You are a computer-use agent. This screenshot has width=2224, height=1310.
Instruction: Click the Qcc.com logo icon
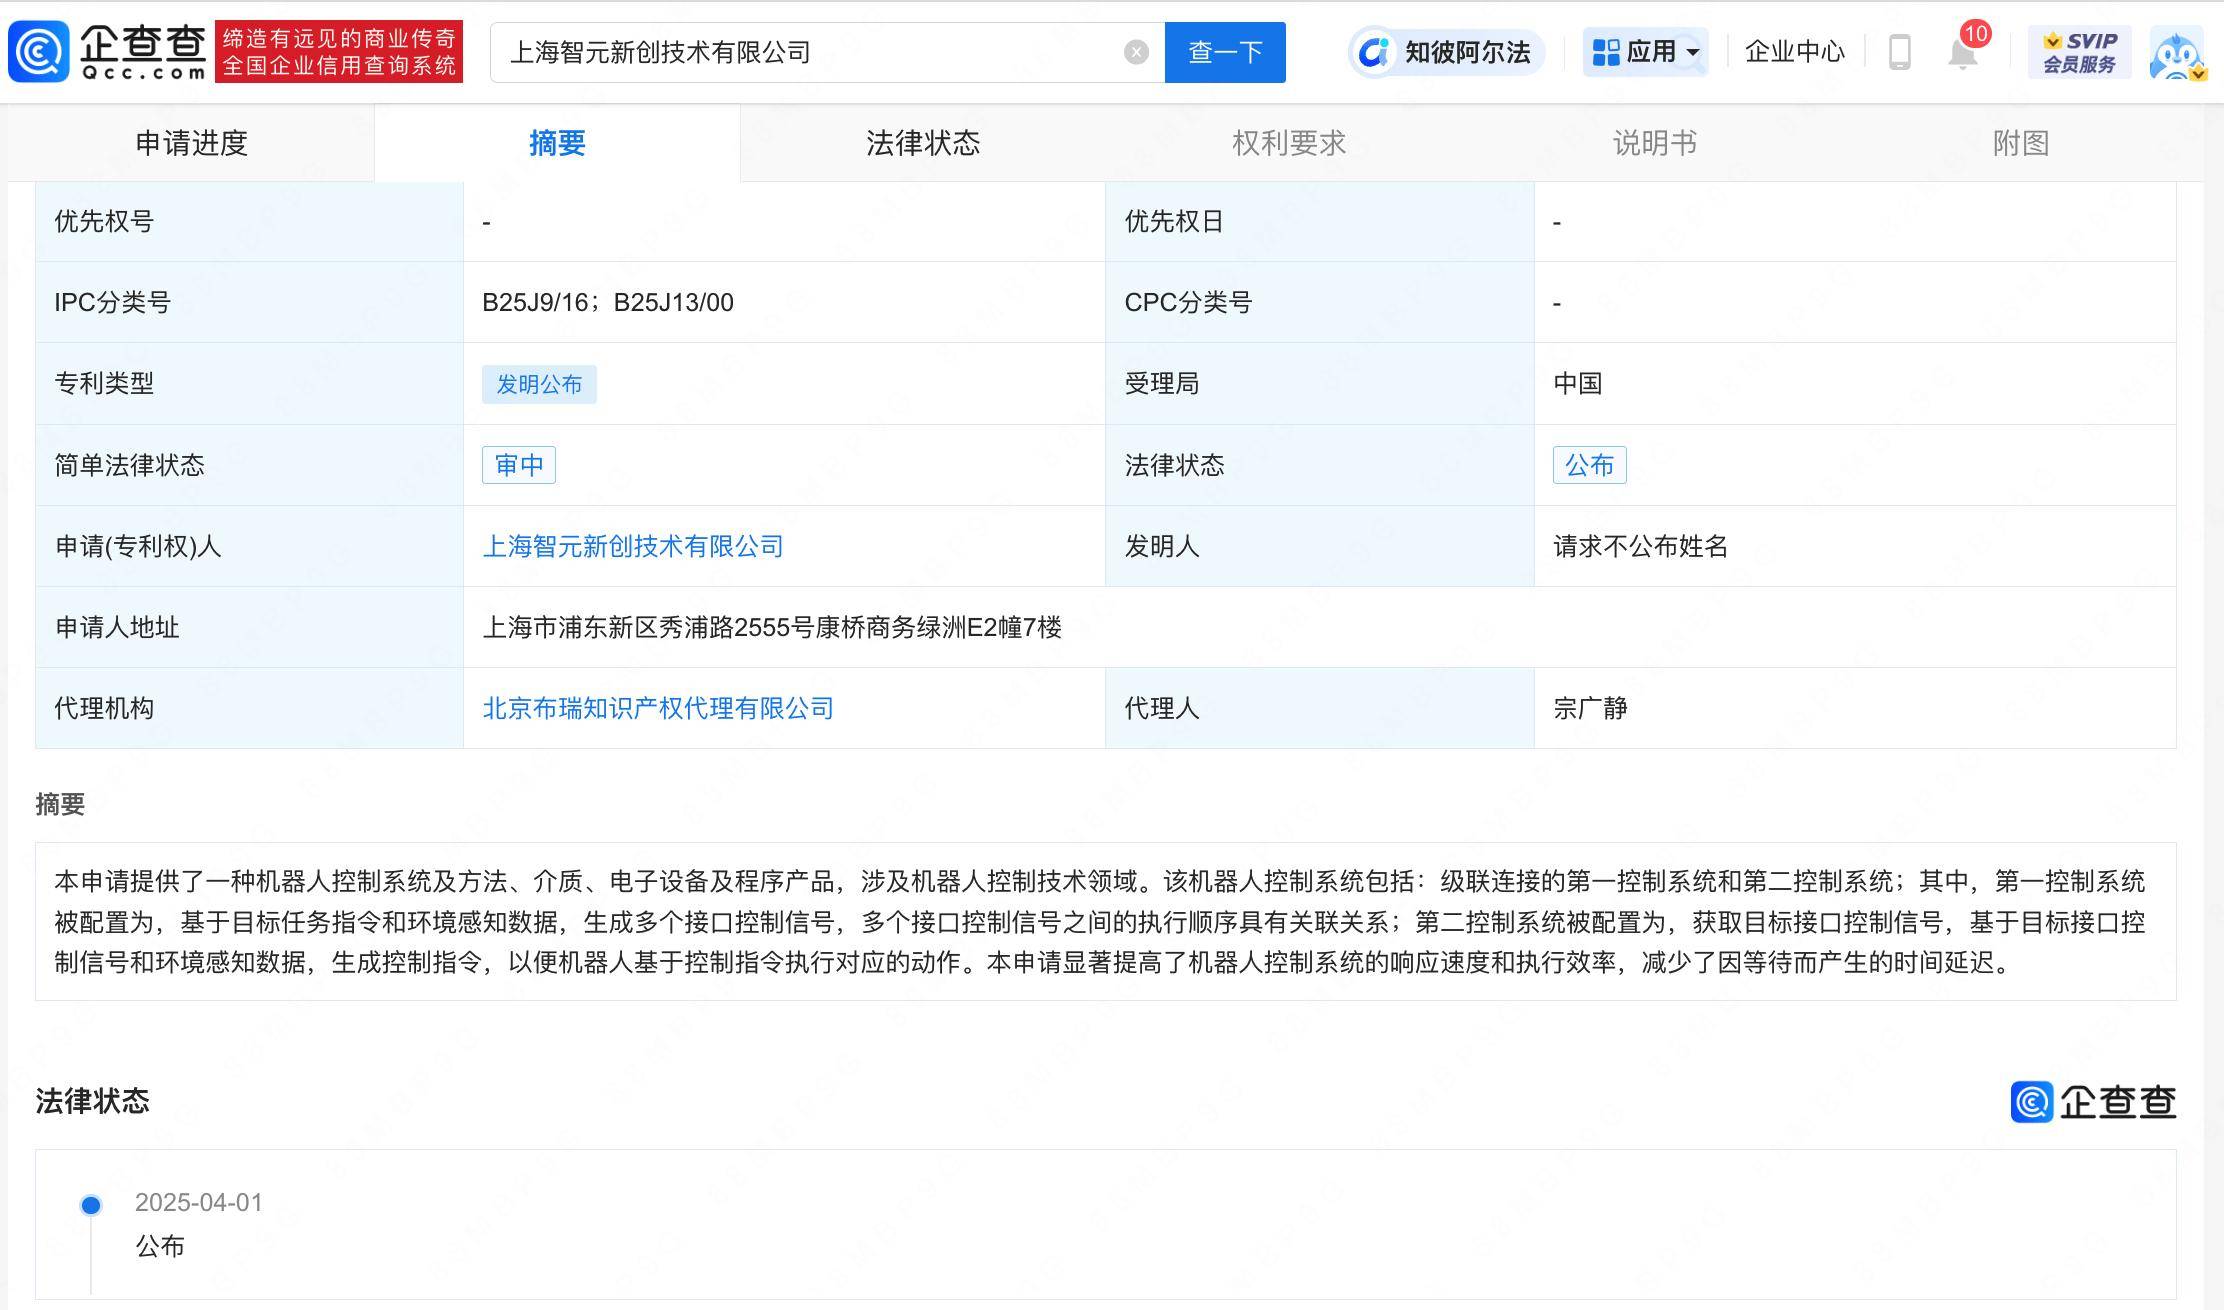pyautogui.click(x=39, y=51)
